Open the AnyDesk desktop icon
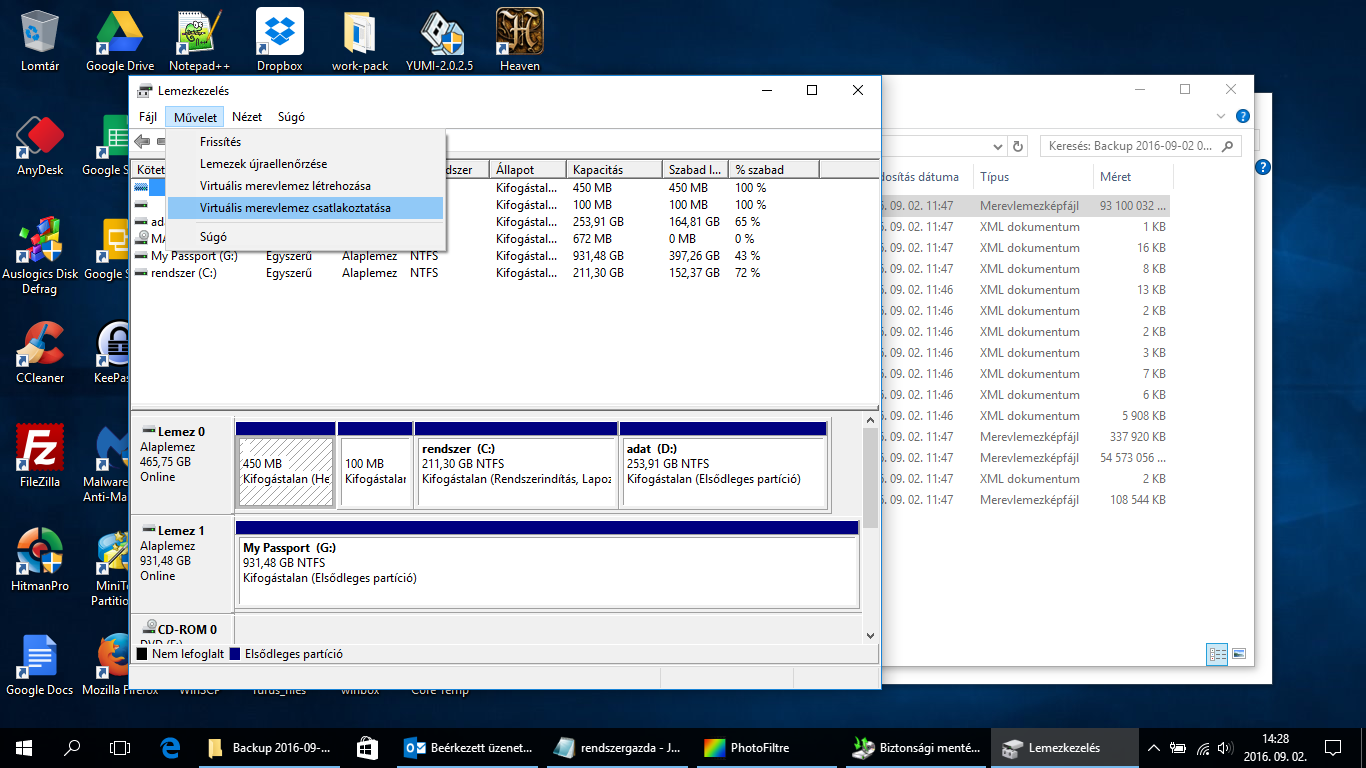 (40, 139)
